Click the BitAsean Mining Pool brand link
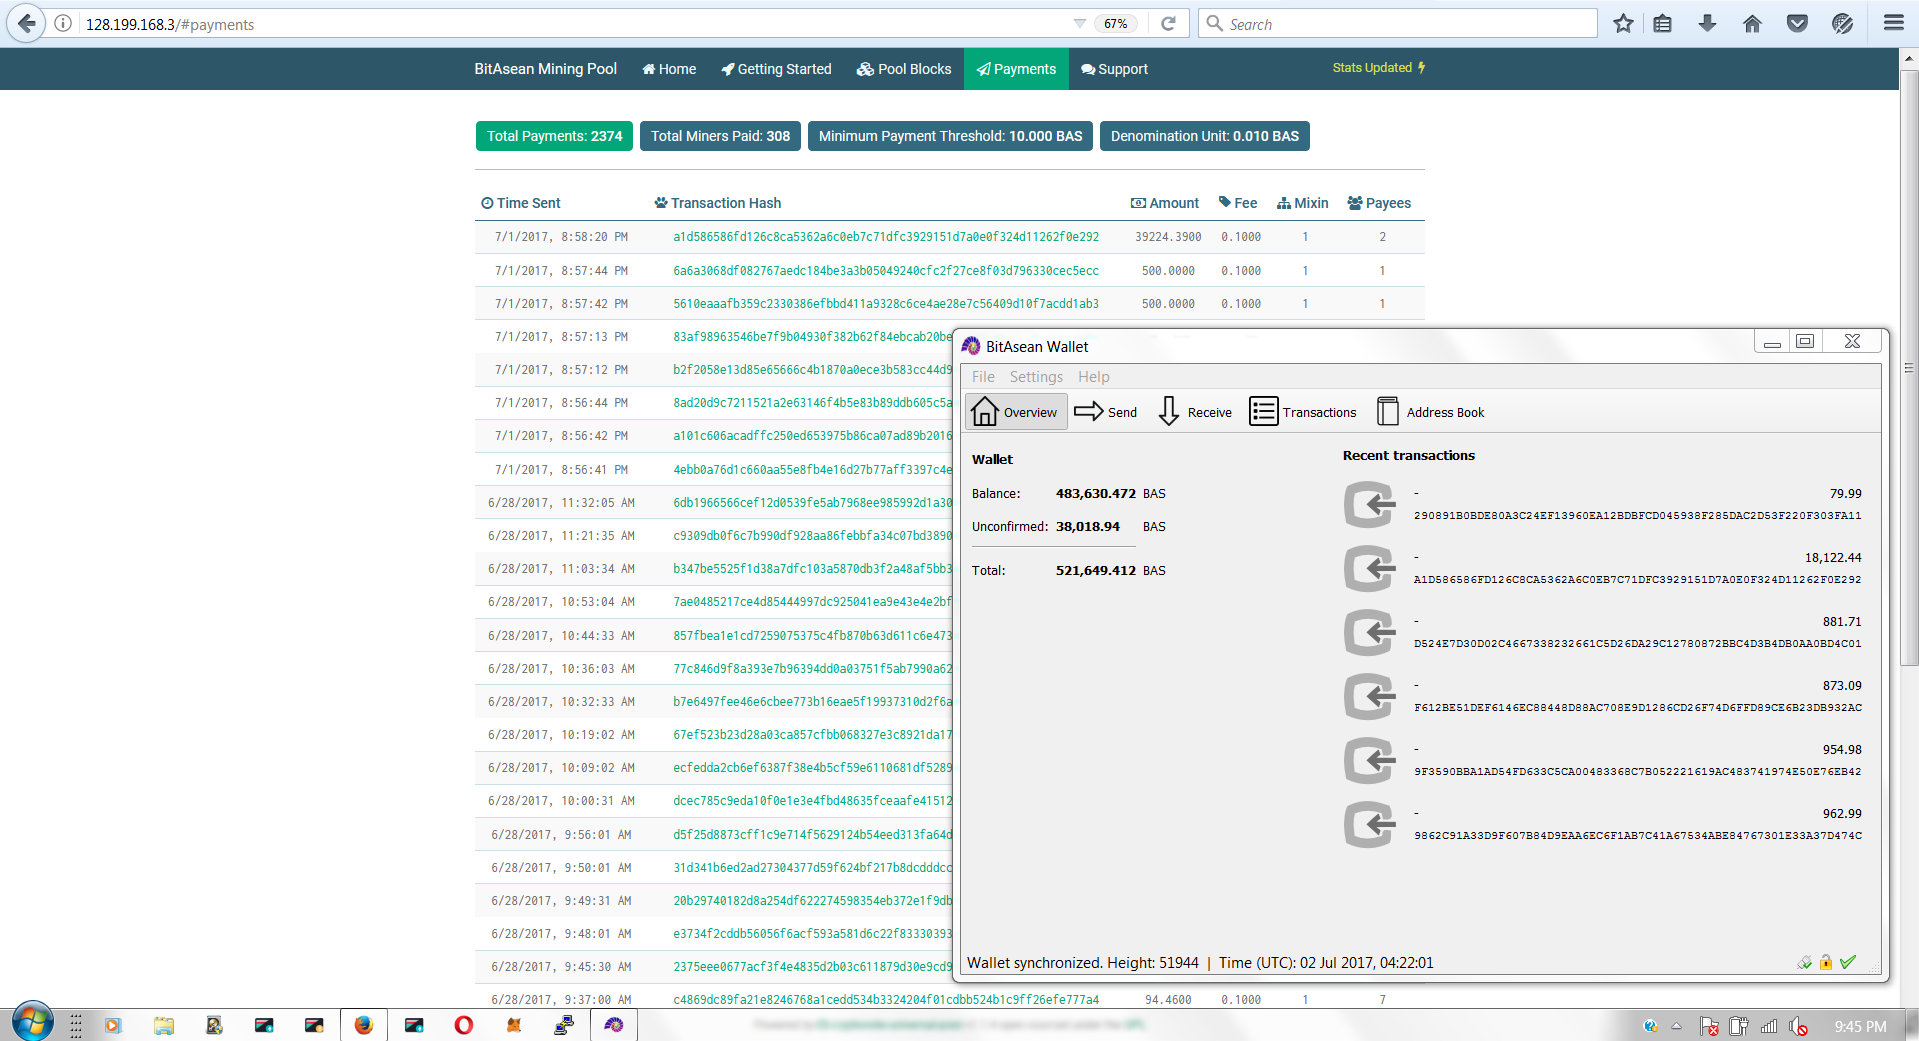 [545, 69]
